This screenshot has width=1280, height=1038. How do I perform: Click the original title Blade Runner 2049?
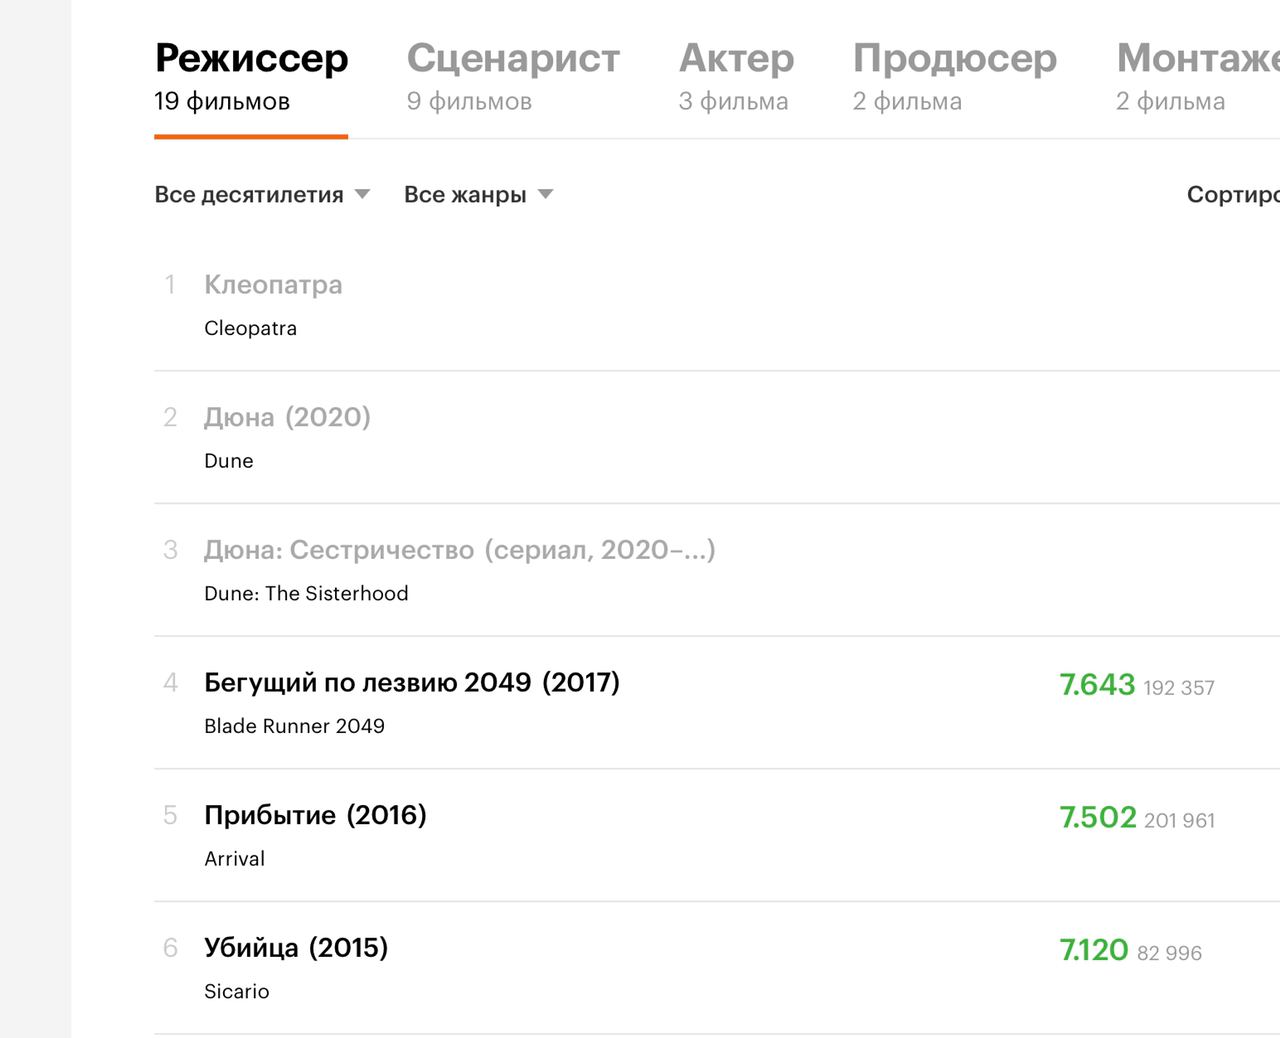(294, 726)
